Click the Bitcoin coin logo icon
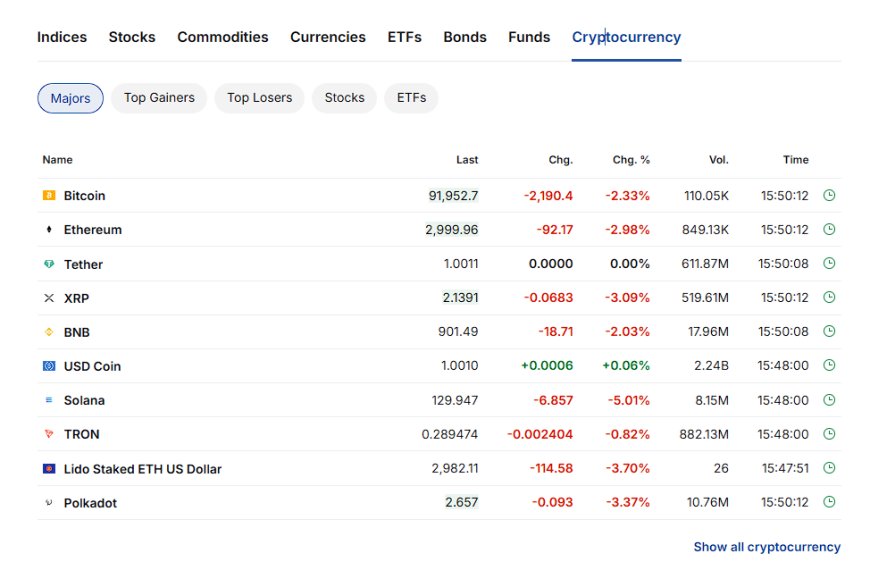This screenshot has height=587, width=870. pos(49,195)
